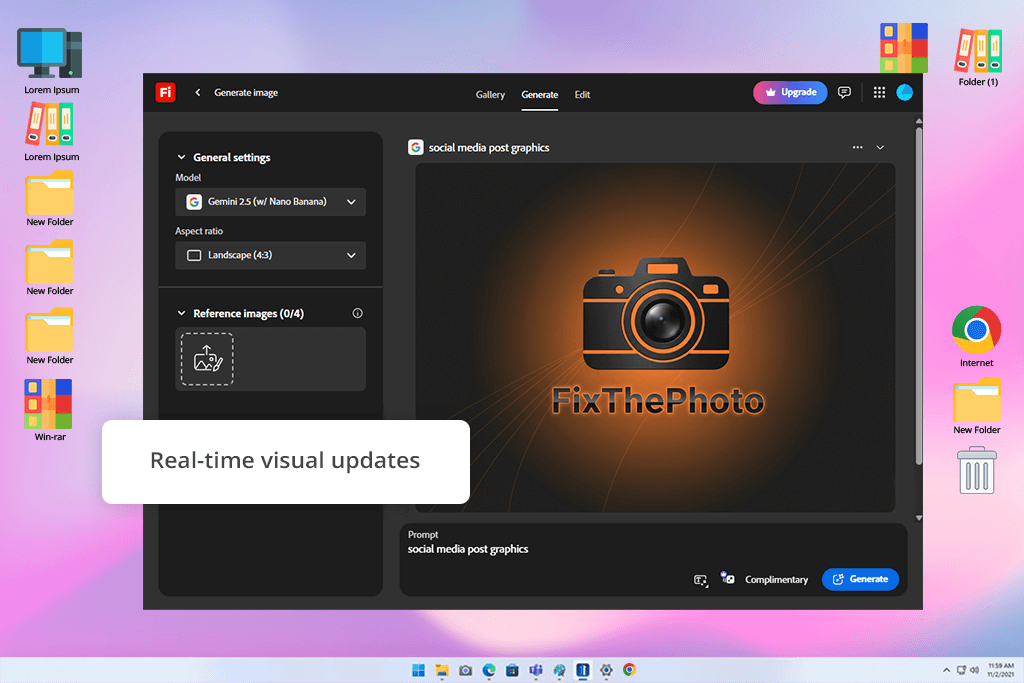Click the volume speaker tray icon
This screenshot has width=1024, height=683.
pyautogui.click(x=974, y=670)
